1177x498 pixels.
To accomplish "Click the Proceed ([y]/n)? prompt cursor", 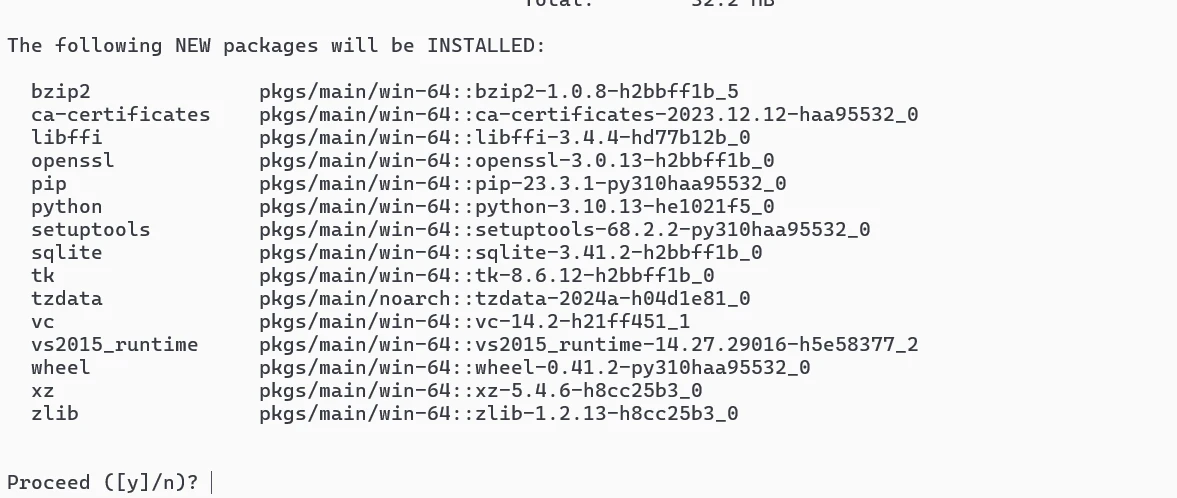I will 212,483.
